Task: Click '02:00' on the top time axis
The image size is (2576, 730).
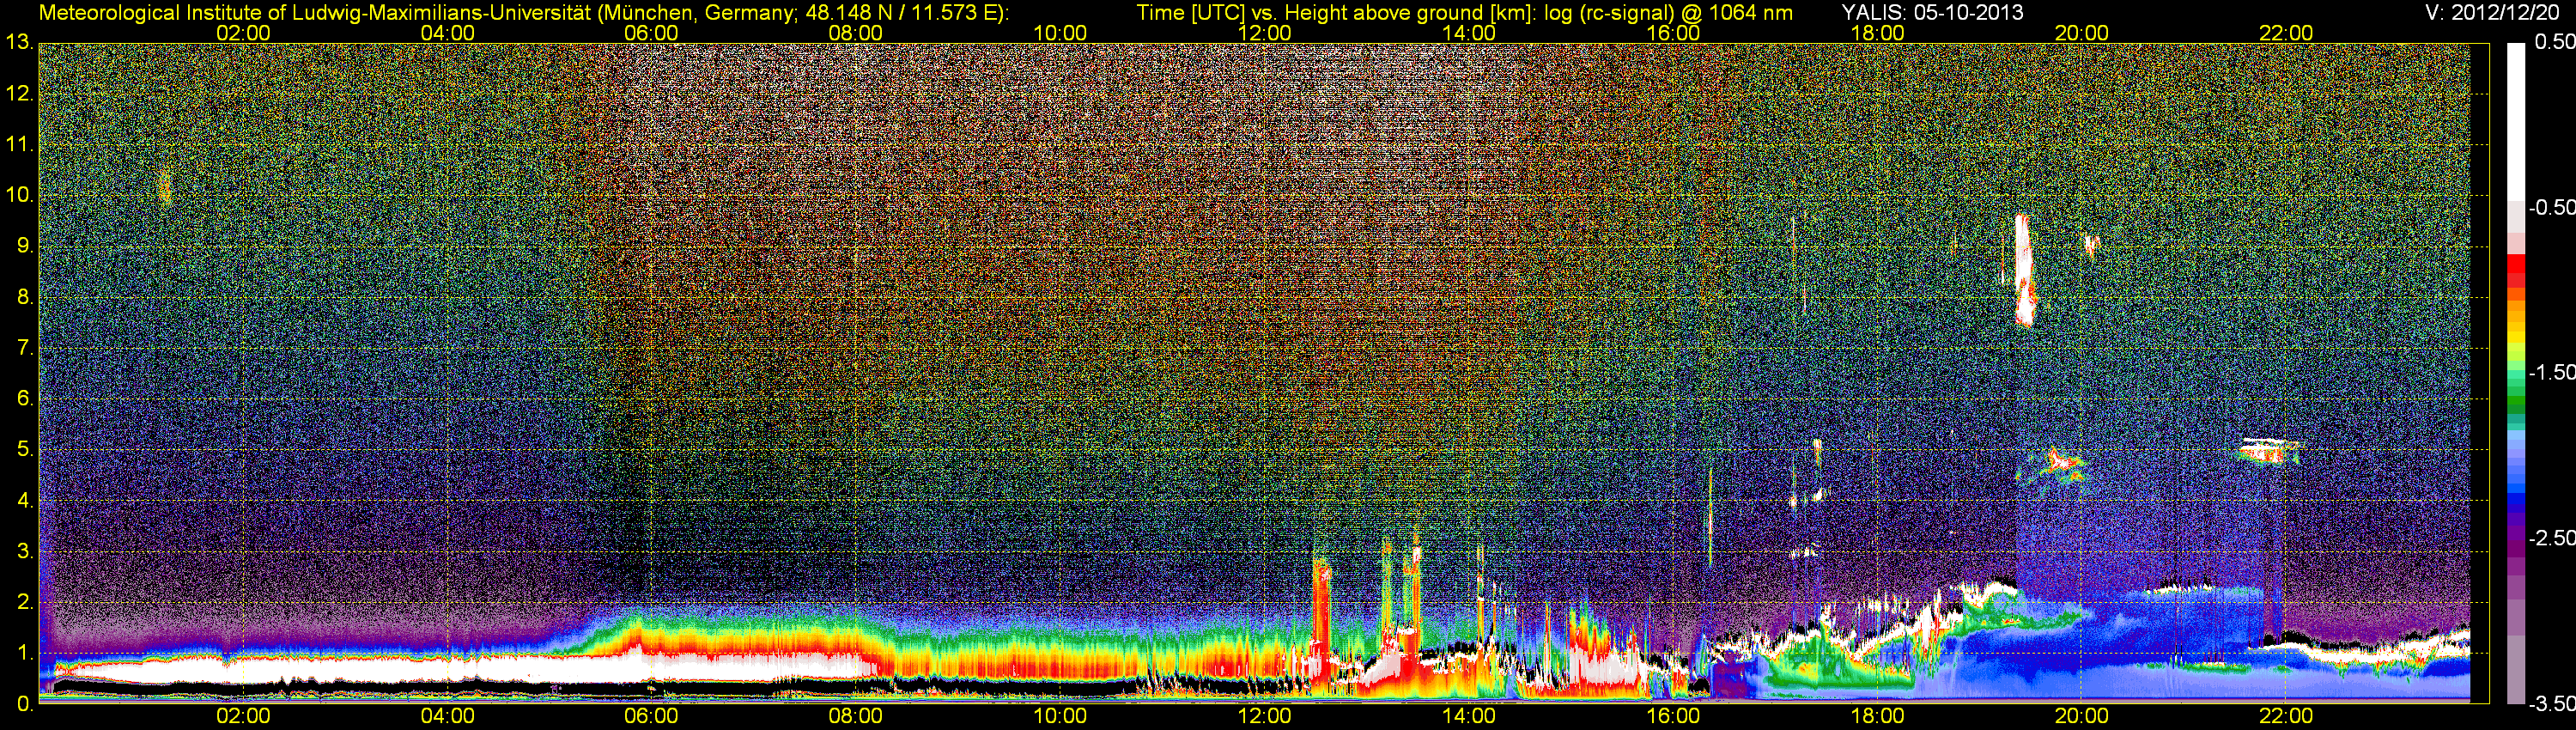Action: point(243,33)
